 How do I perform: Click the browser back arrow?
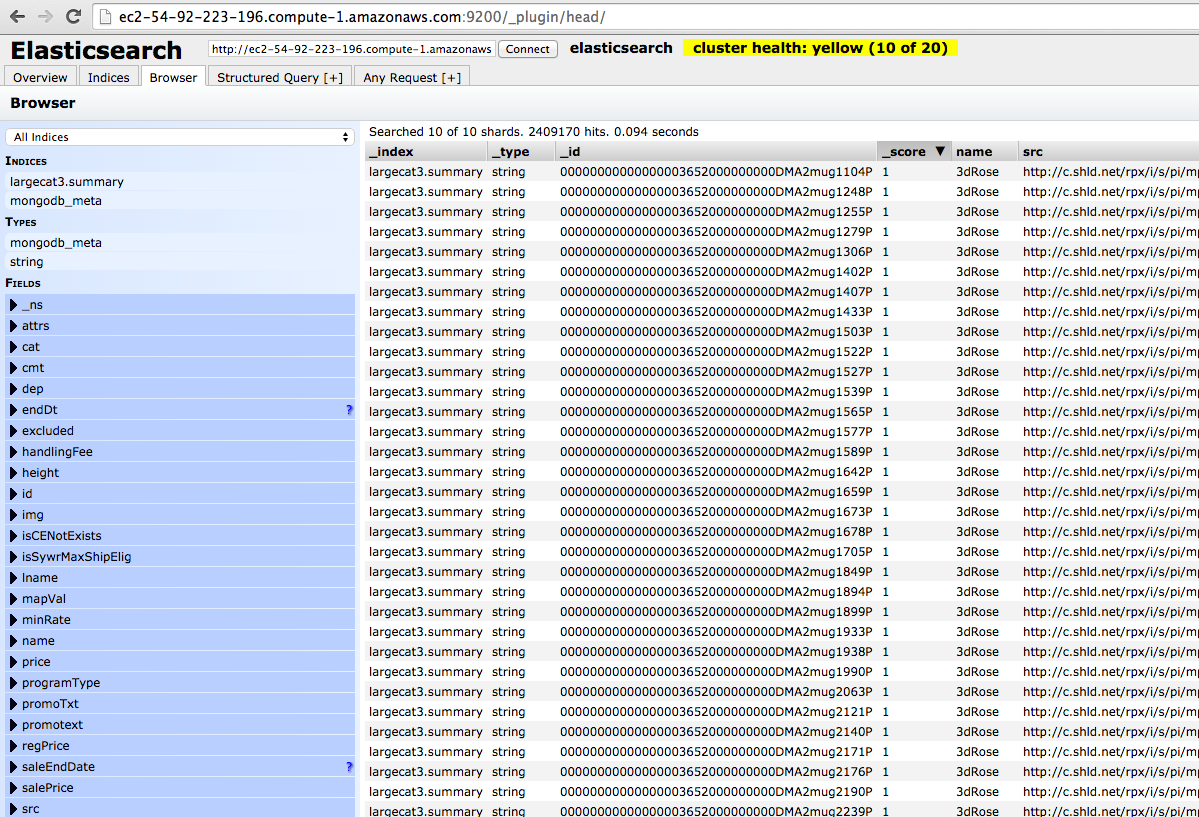pyautogui.click(x=17, y=16)
